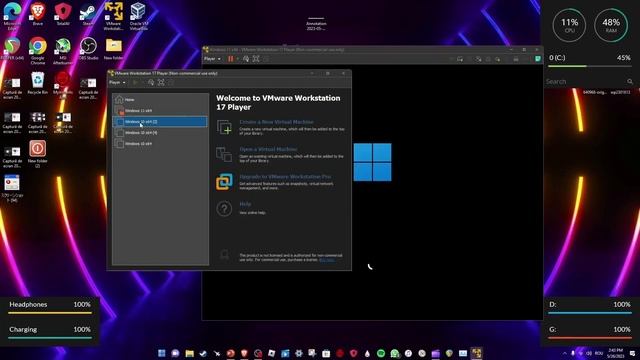Click Send Ctrl+Alt+Del in Windows 11 VM window

click(x=246, y=59)
